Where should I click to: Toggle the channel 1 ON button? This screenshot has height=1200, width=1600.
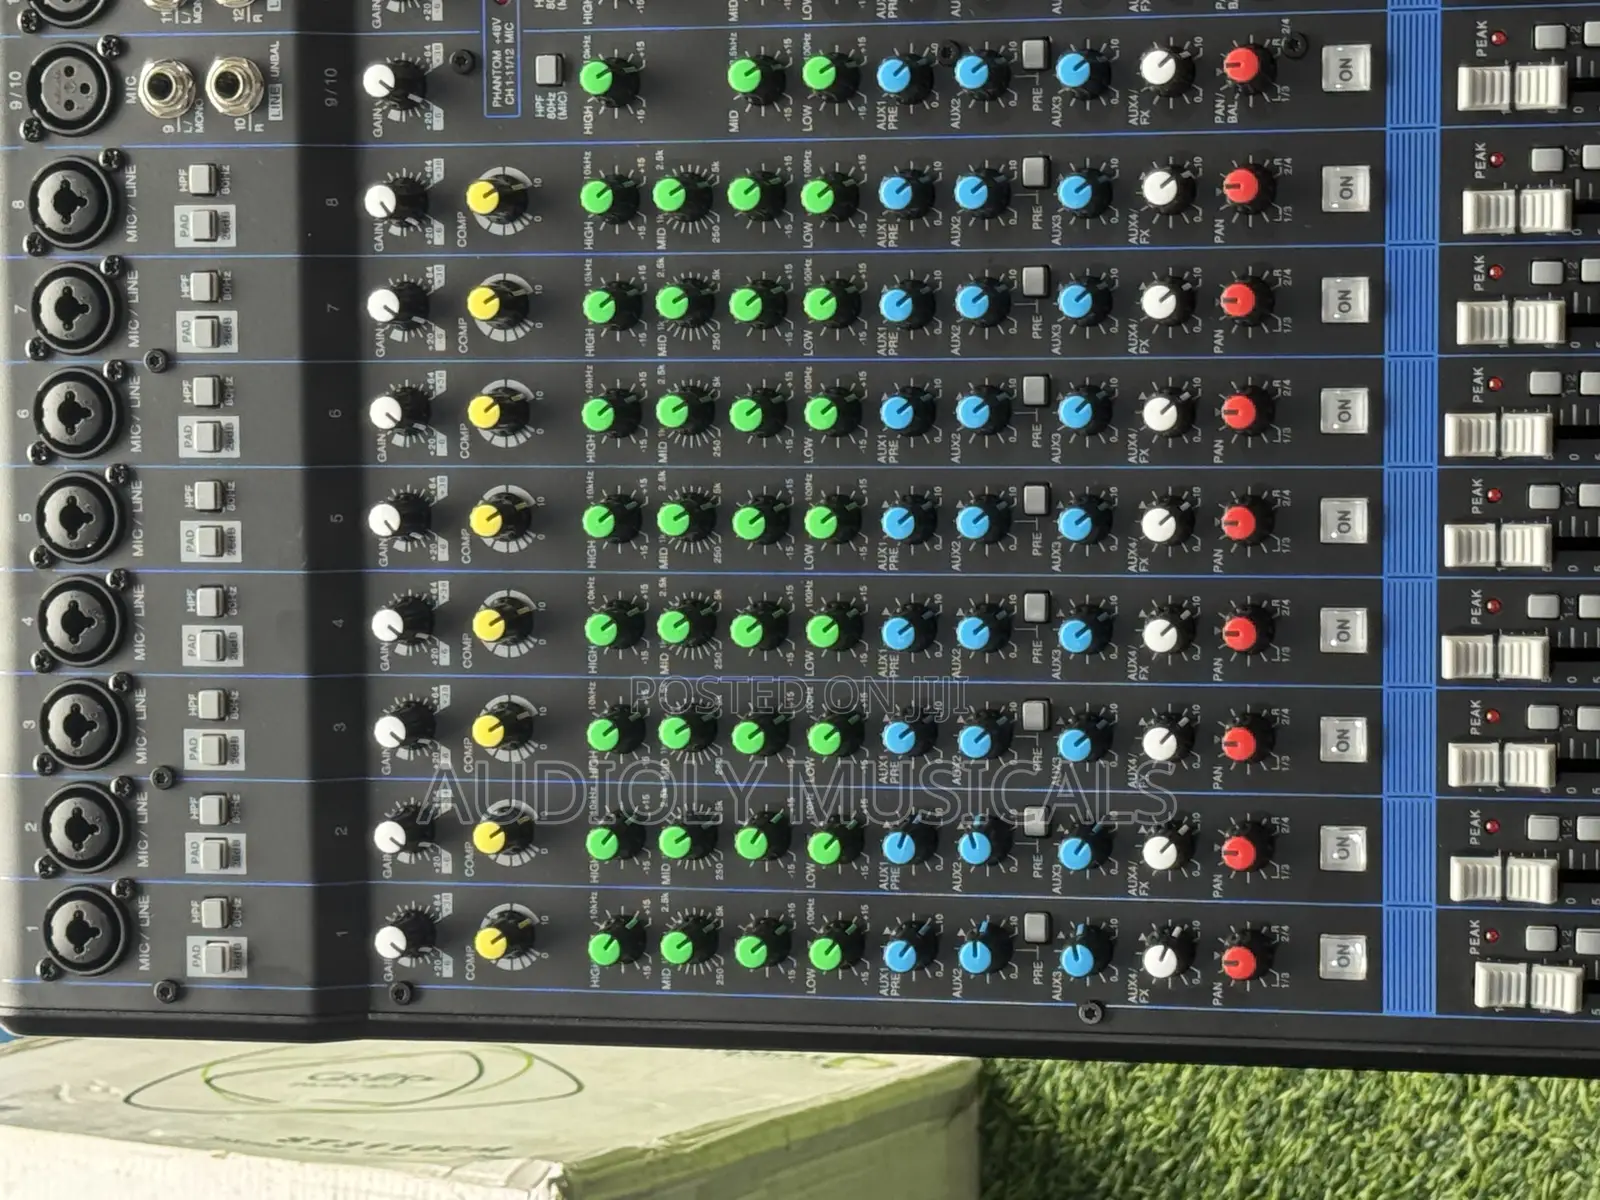click(1343, 958)
